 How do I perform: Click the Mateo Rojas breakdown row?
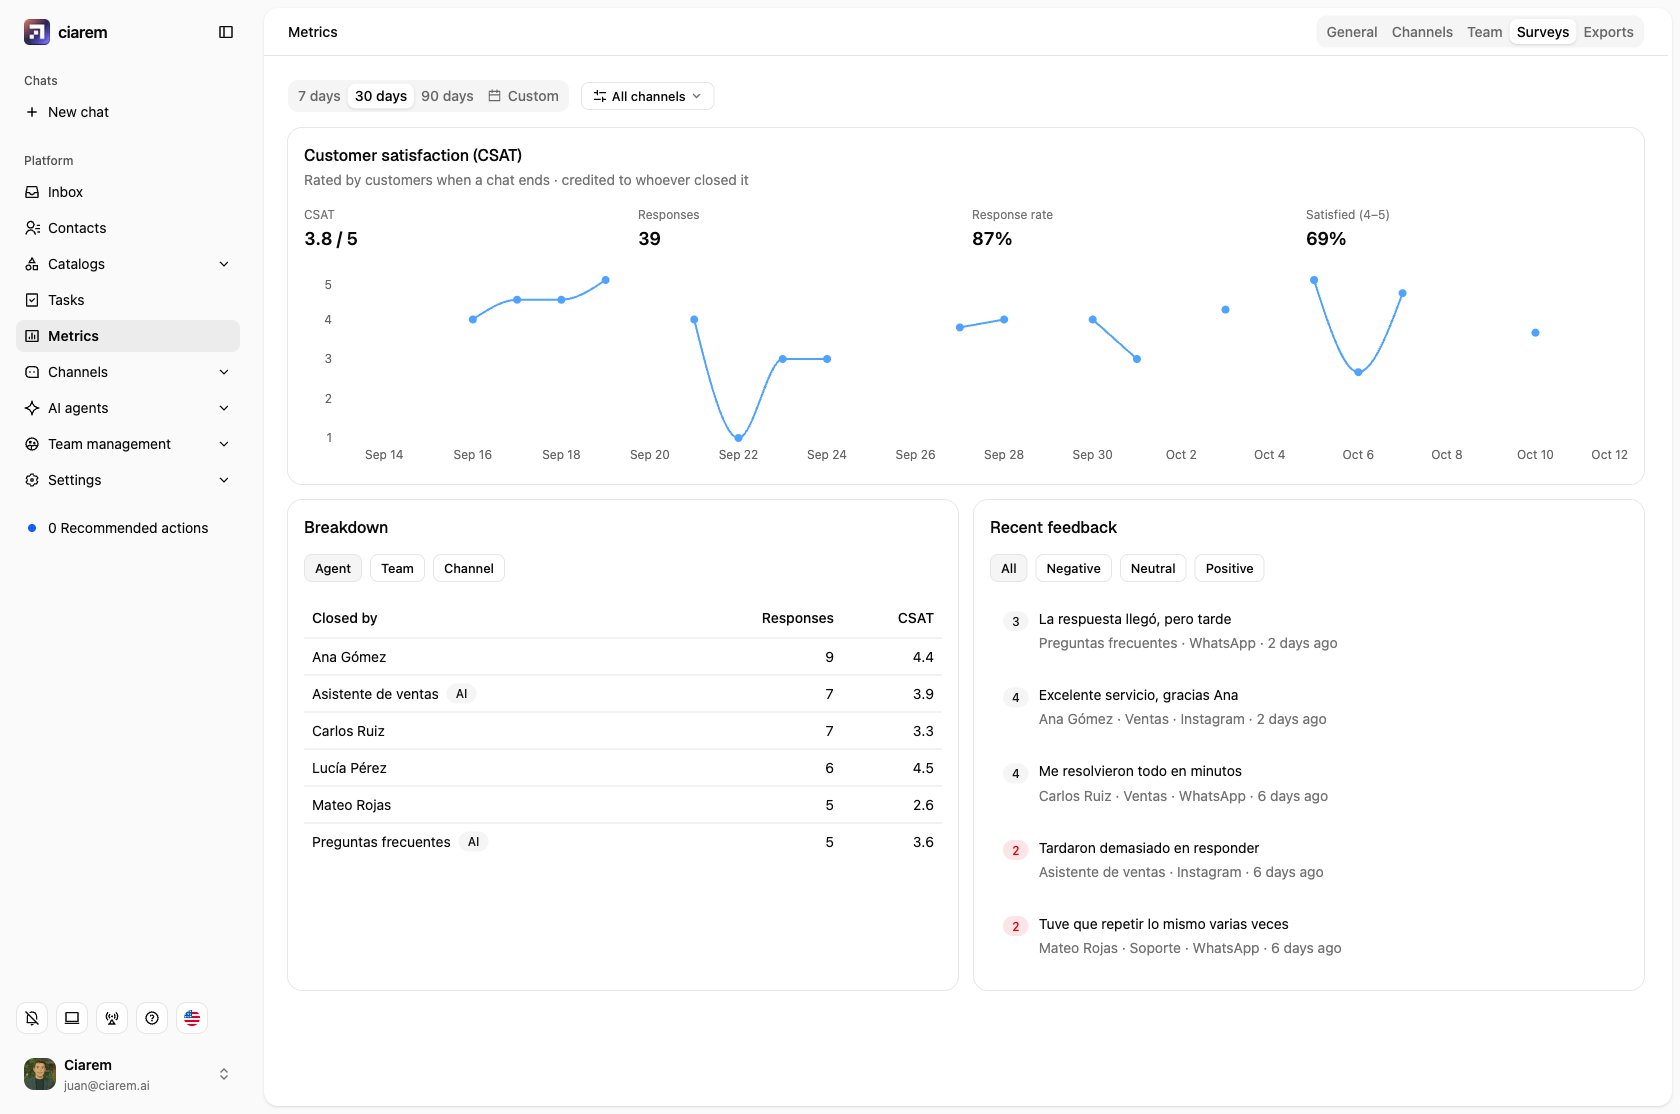pyautogui.click(x=623, y=805)
